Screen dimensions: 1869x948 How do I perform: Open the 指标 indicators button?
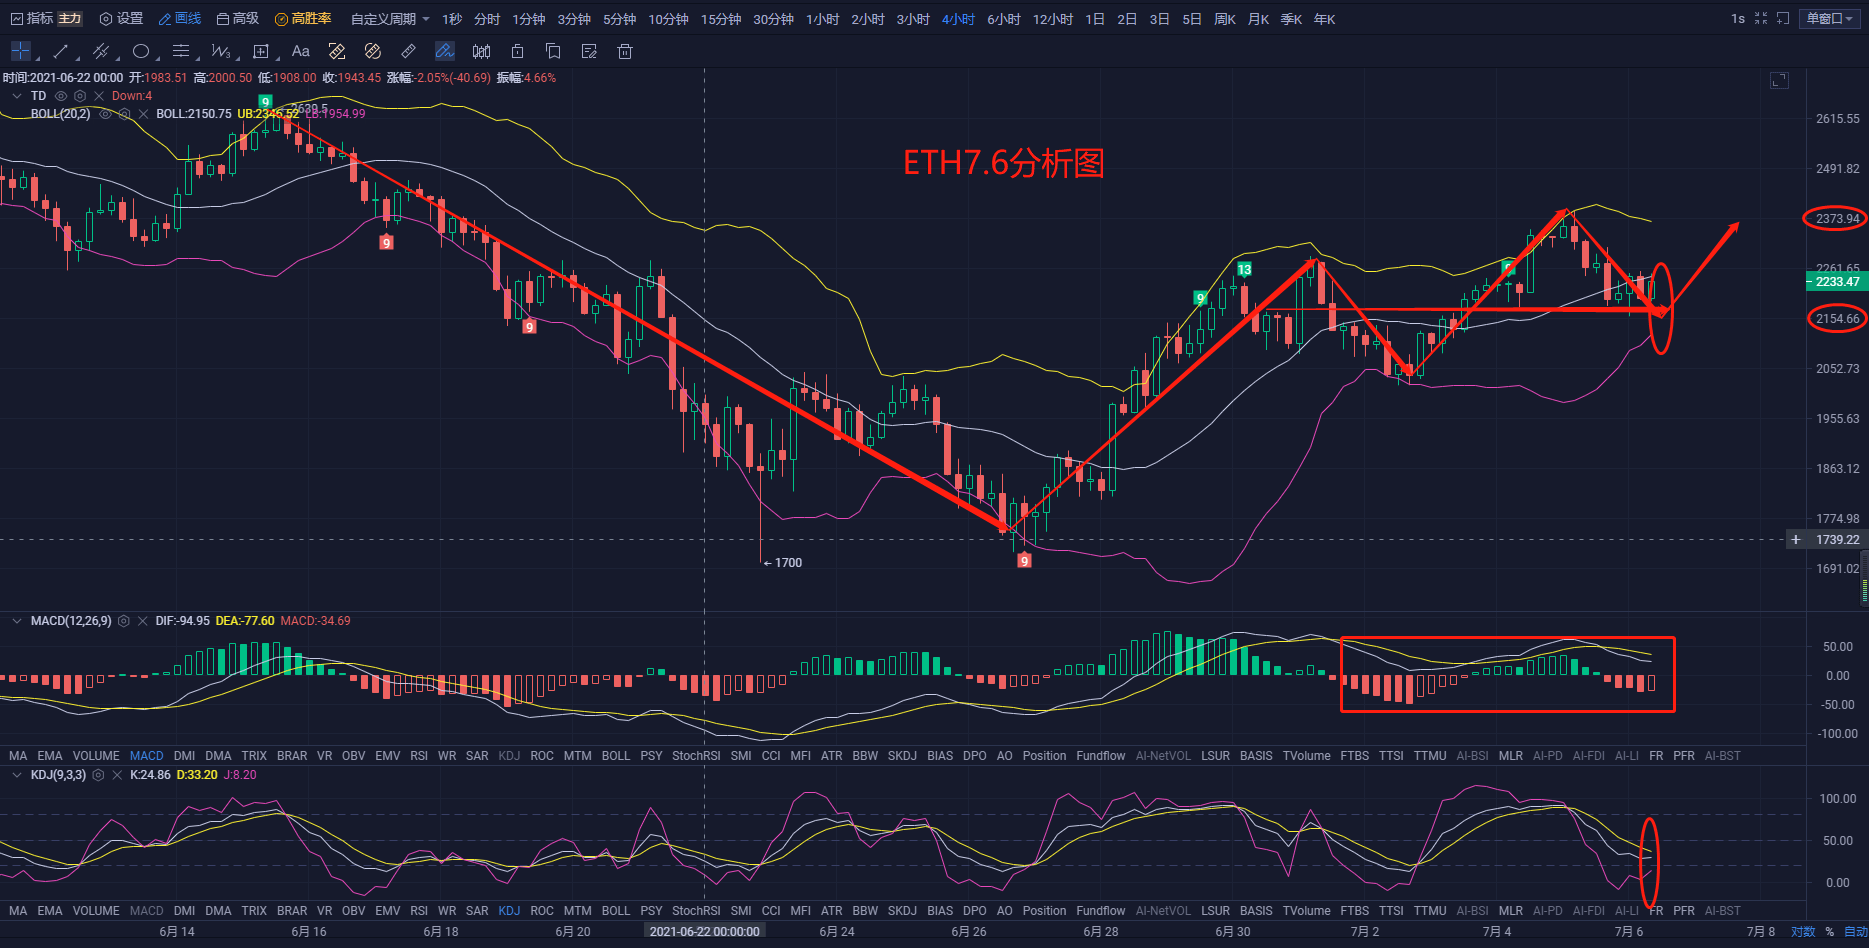pos(31,19)
